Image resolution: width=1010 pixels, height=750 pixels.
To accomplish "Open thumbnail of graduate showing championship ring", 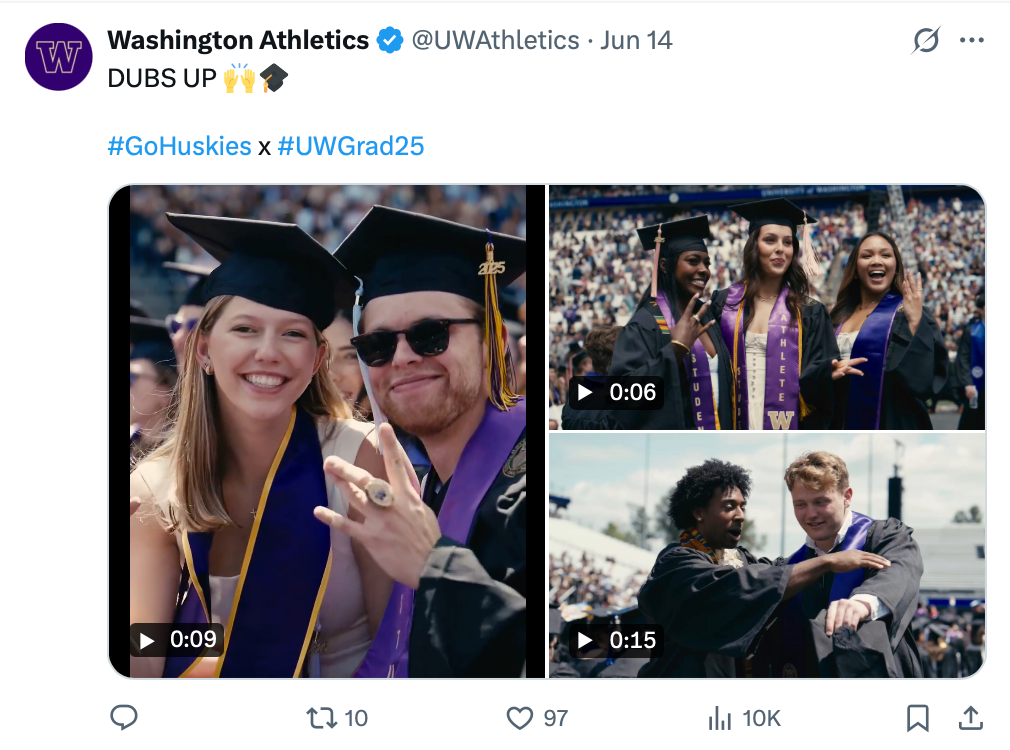I will point(327,431).
